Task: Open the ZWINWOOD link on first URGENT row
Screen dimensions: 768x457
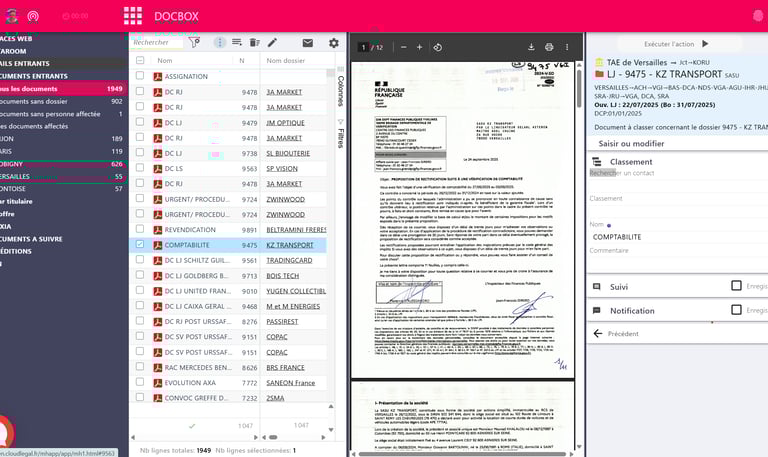Action: coord(286,199)
